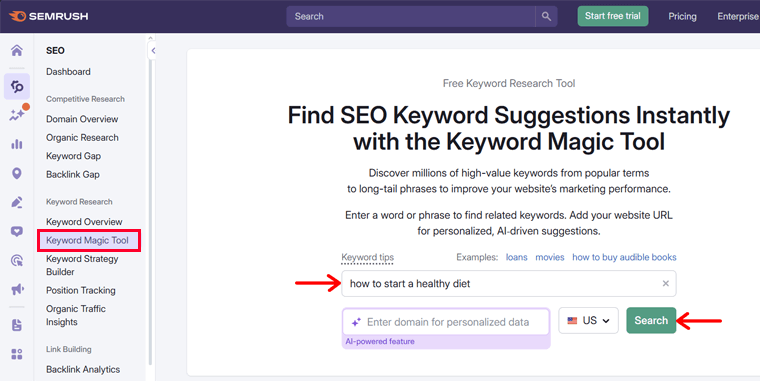This screenshot has height=381, width=760.
Task: Use example 'how to buy audible books'
Action: 624,257
